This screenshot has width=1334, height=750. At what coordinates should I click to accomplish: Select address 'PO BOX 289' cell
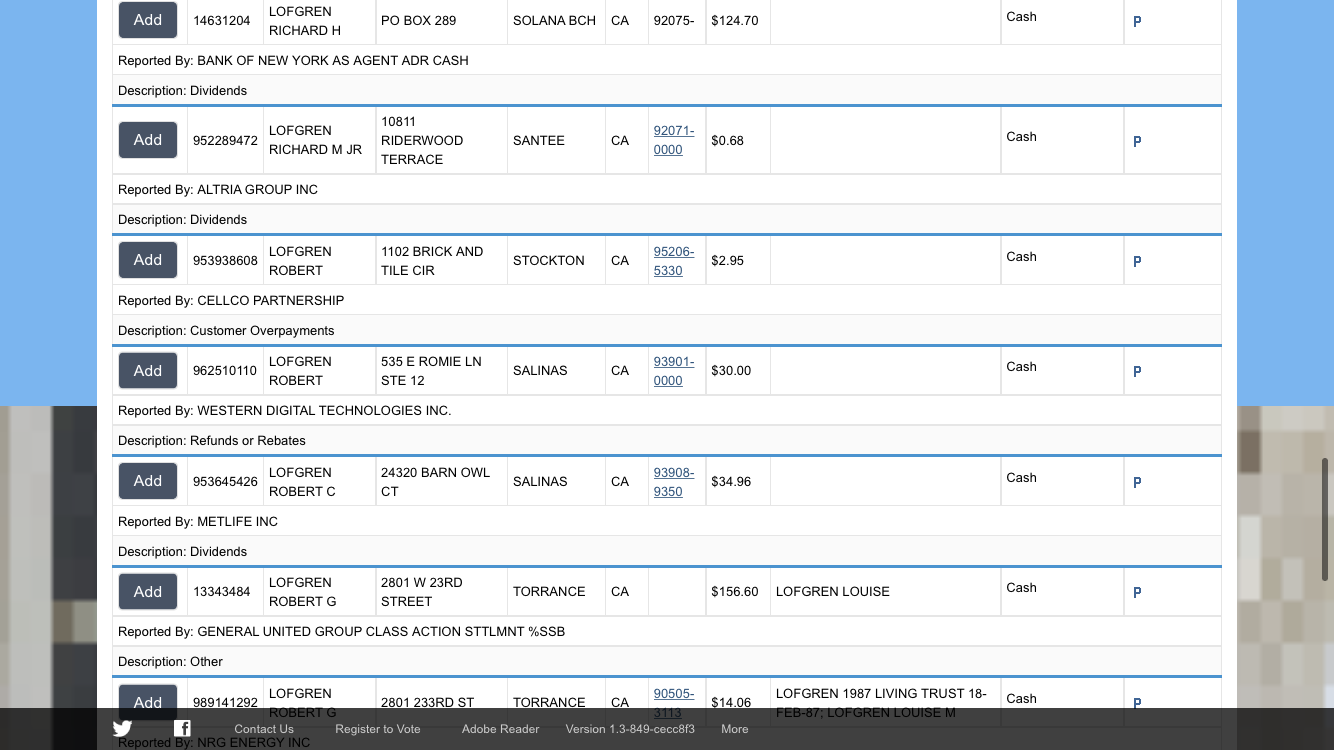coord(441,20)
